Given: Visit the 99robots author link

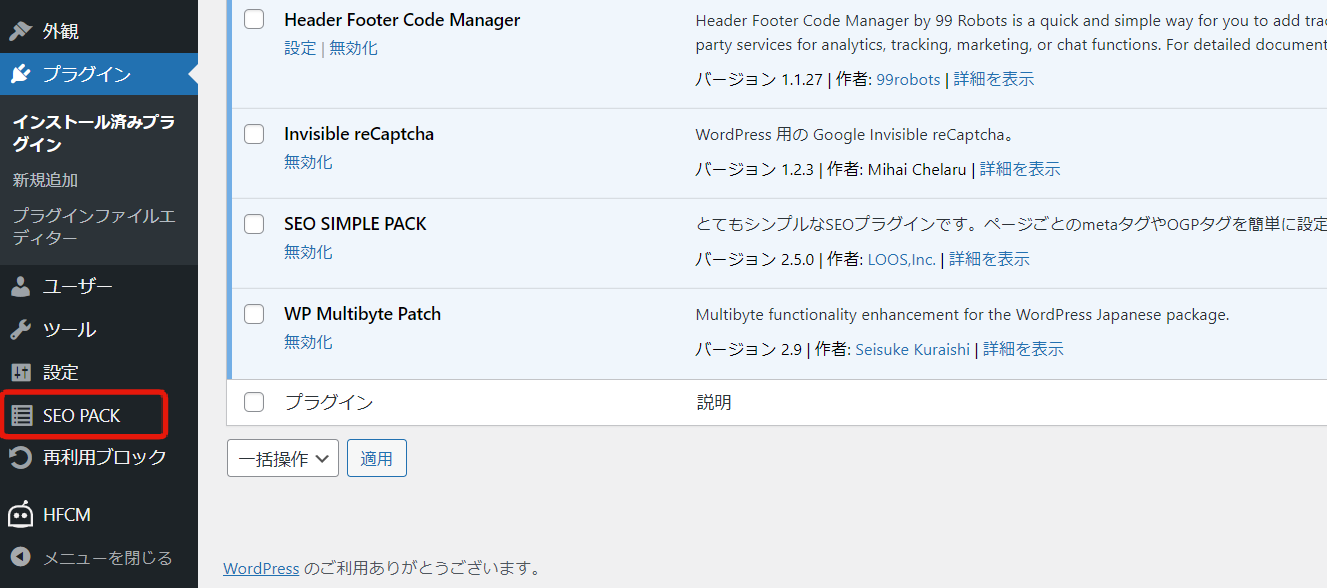Looking at the screenshot, I should tap(908, 79).
